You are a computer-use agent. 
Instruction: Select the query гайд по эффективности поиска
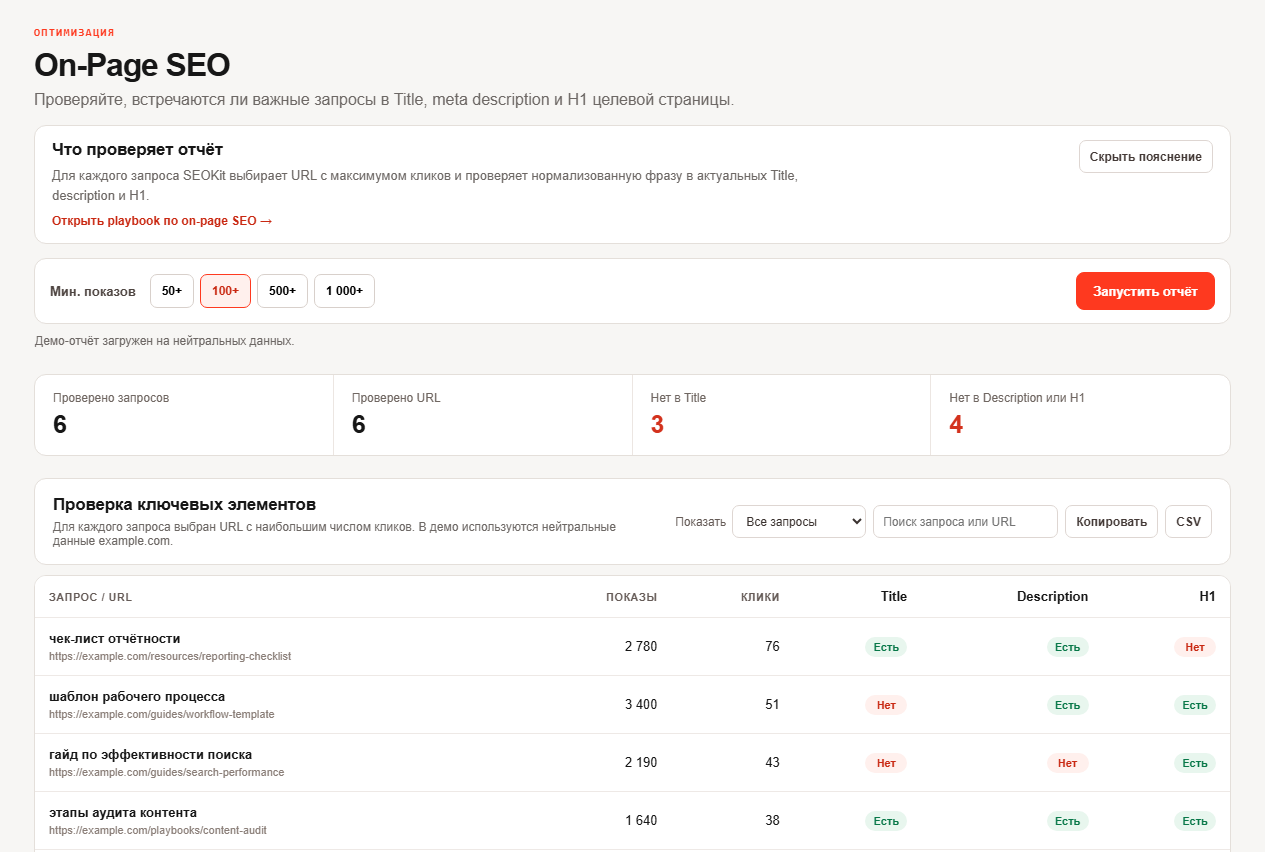(x=150, y=755)
